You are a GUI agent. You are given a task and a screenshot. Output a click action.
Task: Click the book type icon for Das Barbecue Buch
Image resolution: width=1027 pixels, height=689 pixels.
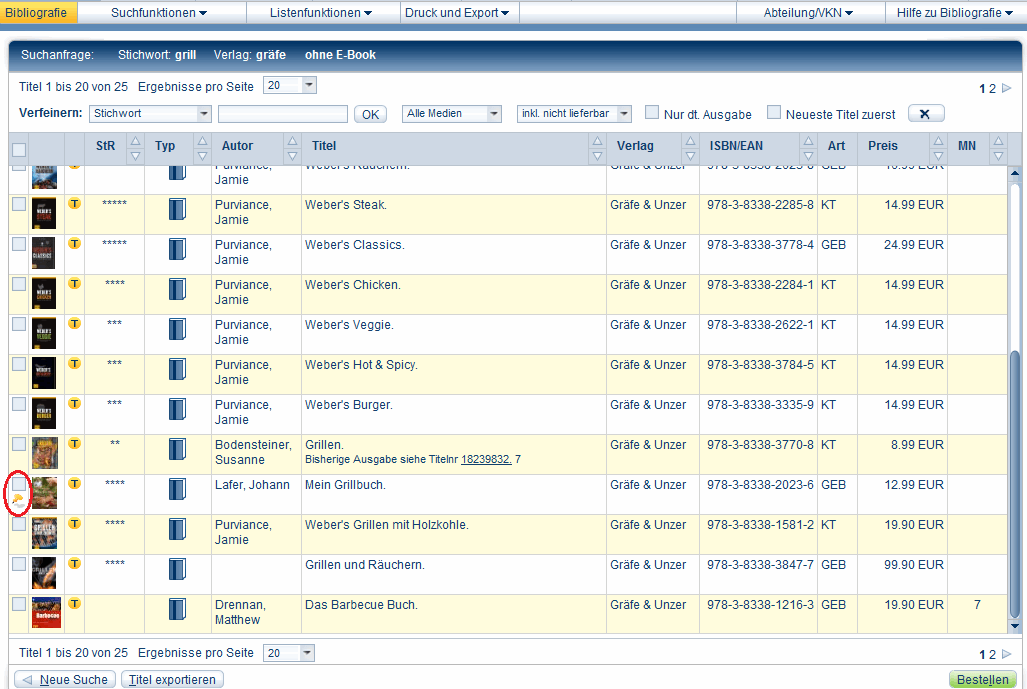click(177, 609)
